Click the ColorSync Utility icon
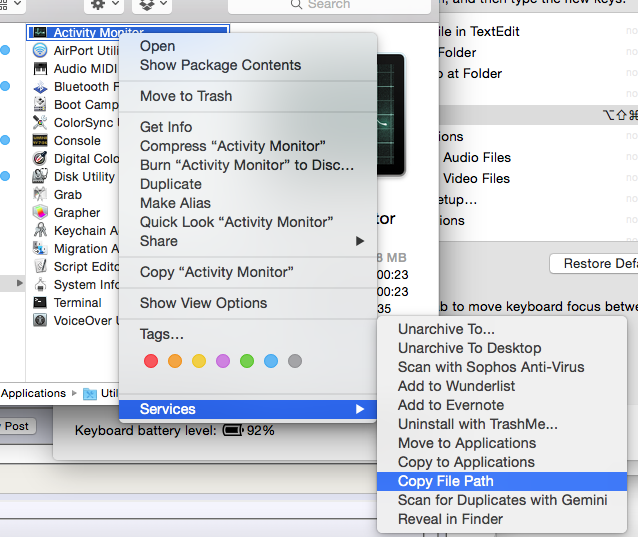The height and width of the screenshot is (537, 638). [x=40, y=122]
